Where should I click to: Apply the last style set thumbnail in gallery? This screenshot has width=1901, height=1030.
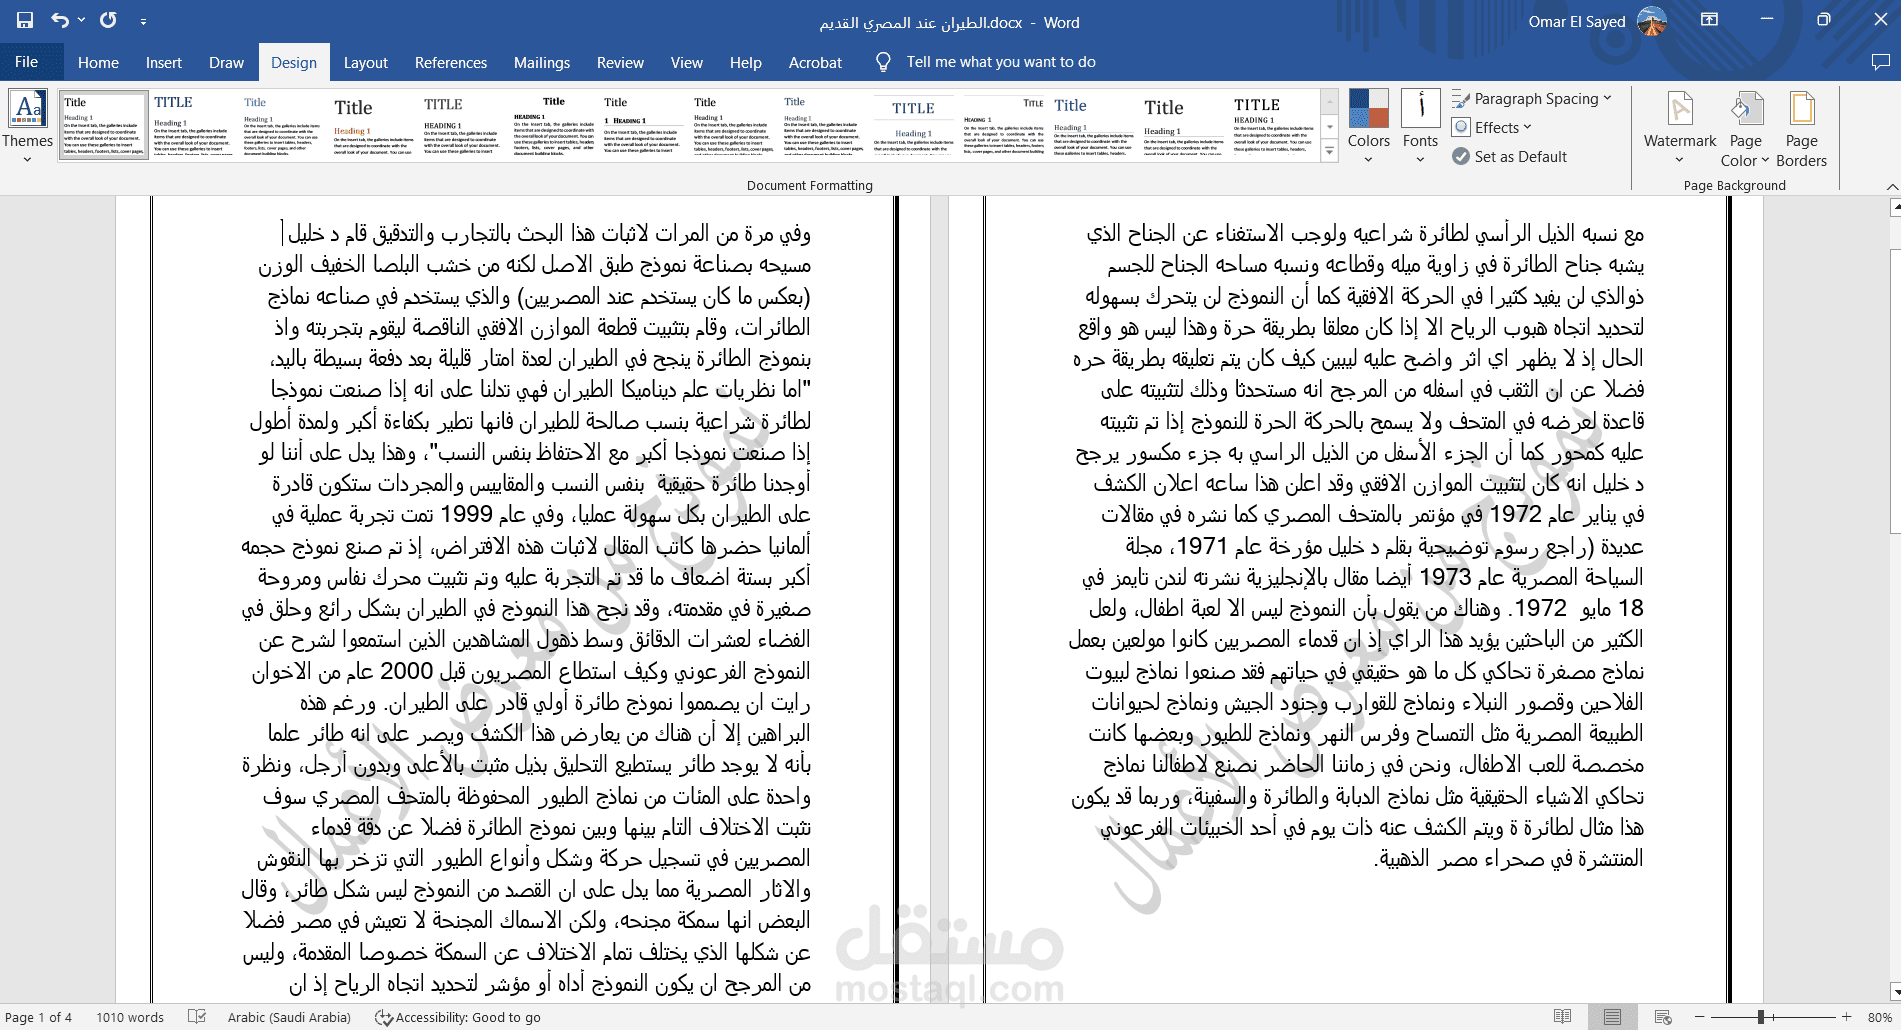1272,125
